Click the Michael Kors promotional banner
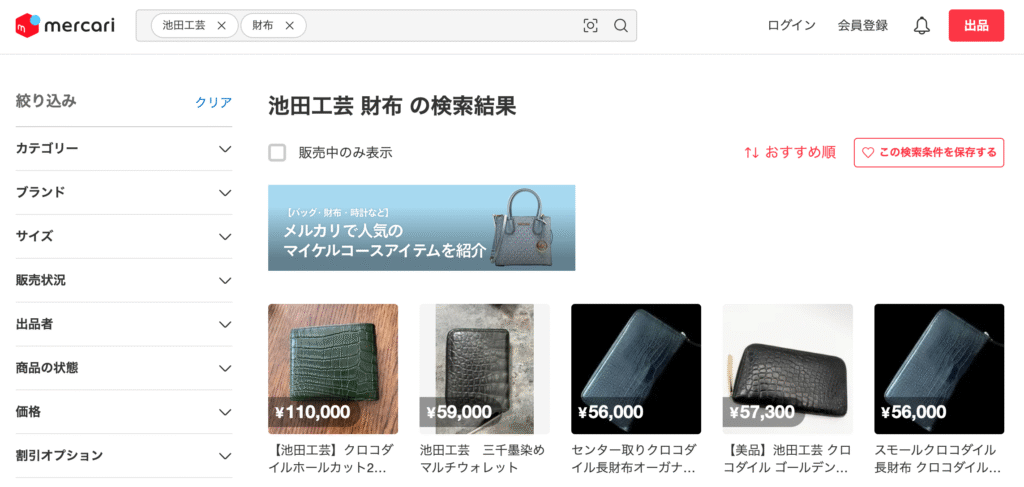Image resolution: width=1024 pixels, height=487 pixels. click(421, 228)
